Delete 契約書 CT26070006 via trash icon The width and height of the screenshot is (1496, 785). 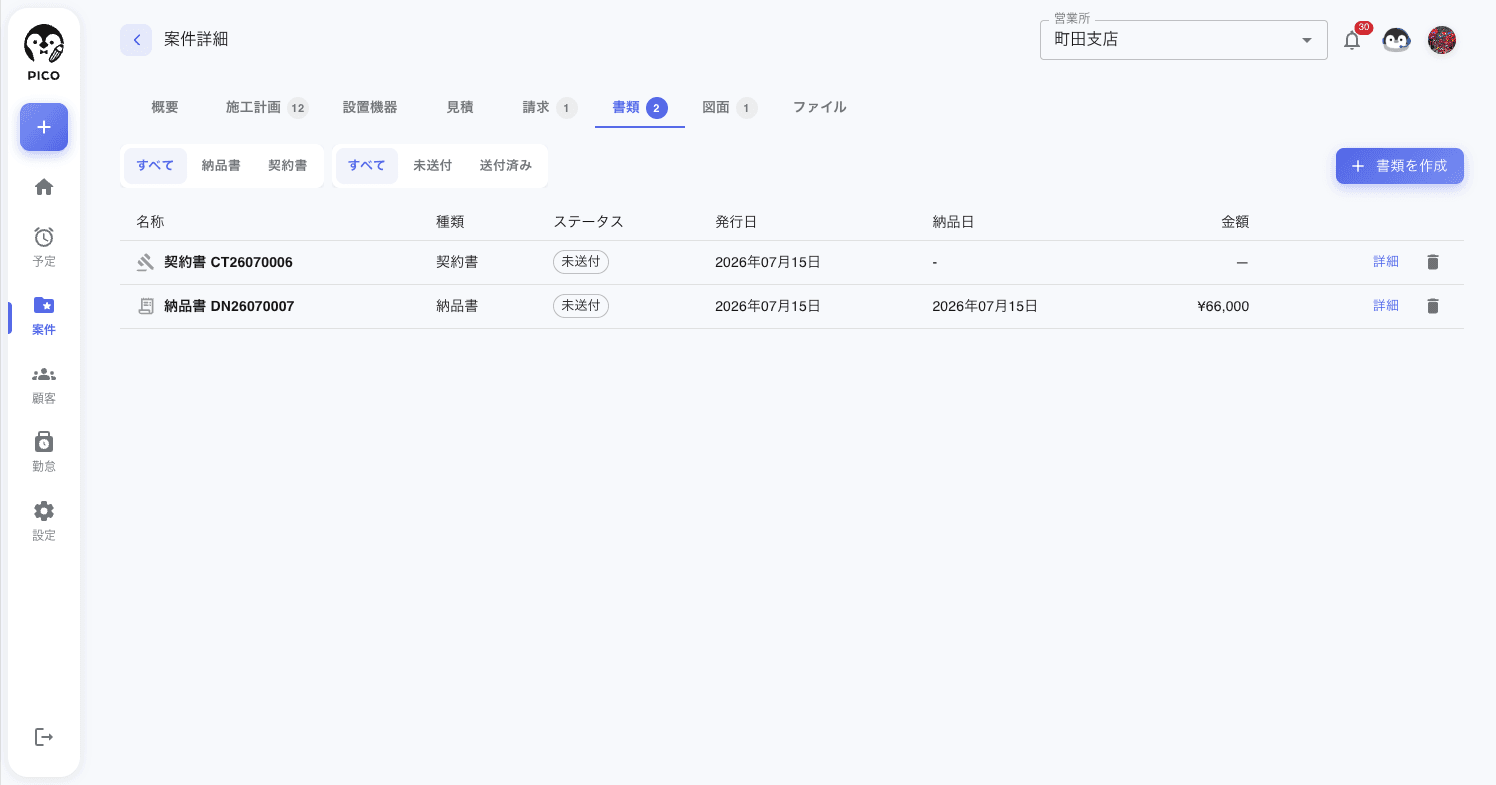[1432, 262]
